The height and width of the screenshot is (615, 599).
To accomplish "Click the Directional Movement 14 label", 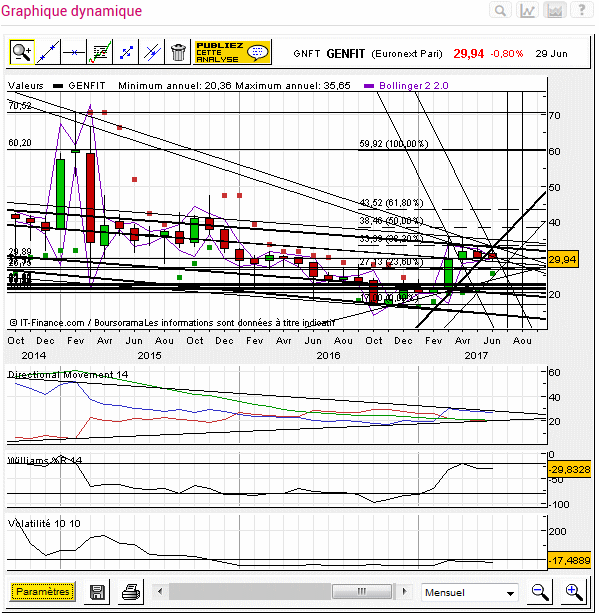I will pyautogui.click(x=68, y=375).
